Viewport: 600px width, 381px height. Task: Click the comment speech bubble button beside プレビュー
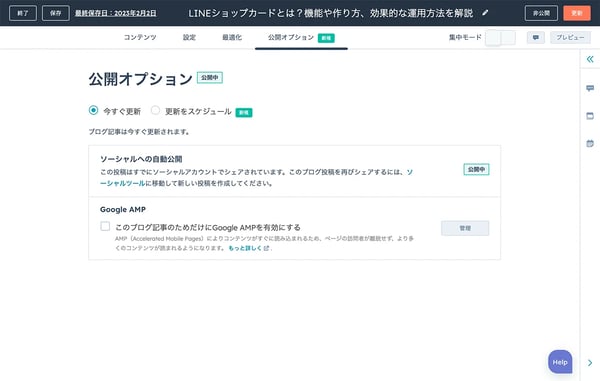coord(536,37)
